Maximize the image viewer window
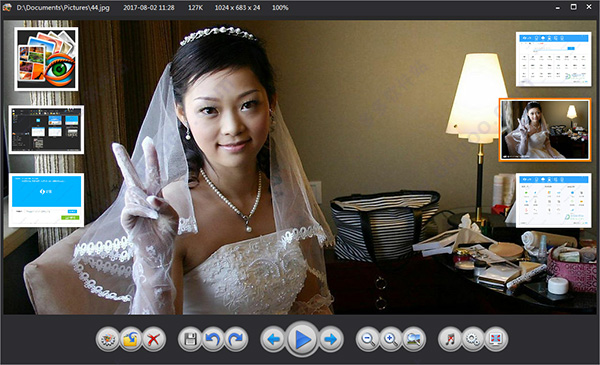Viewport: 600px width, 365px height. (x=574, y=7)
